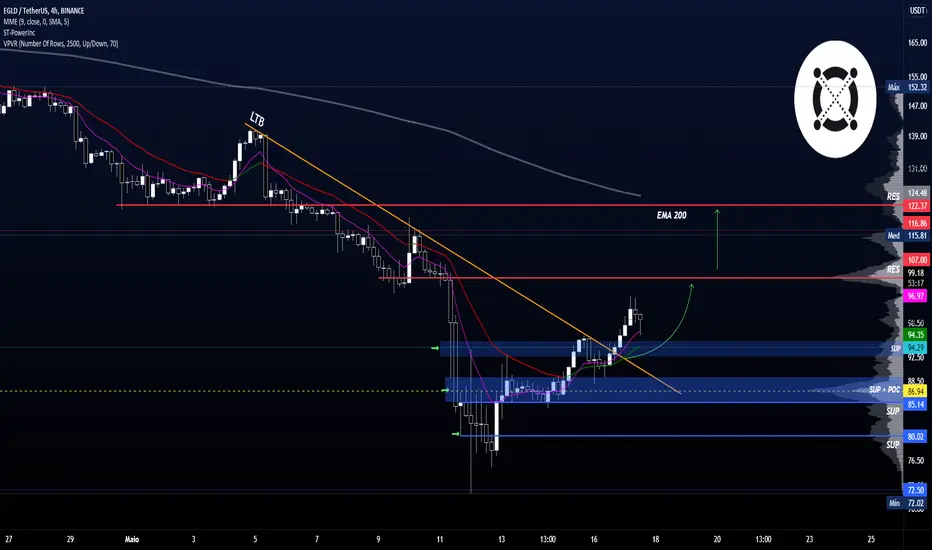Image resolution: width=932 pixels, height=550 pixels.
Task: Click the RES label beside 122.37
Action: click(x=893, y=196)
